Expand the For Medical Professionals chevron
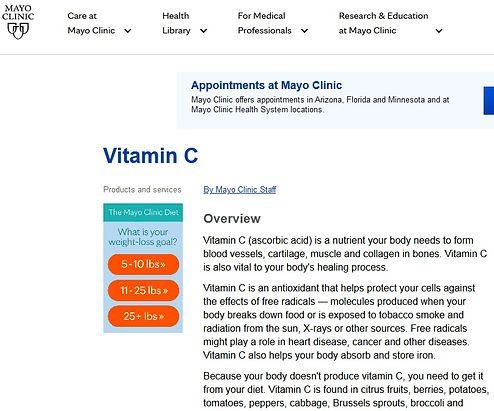The image size is (494, 411). point(304,31)
